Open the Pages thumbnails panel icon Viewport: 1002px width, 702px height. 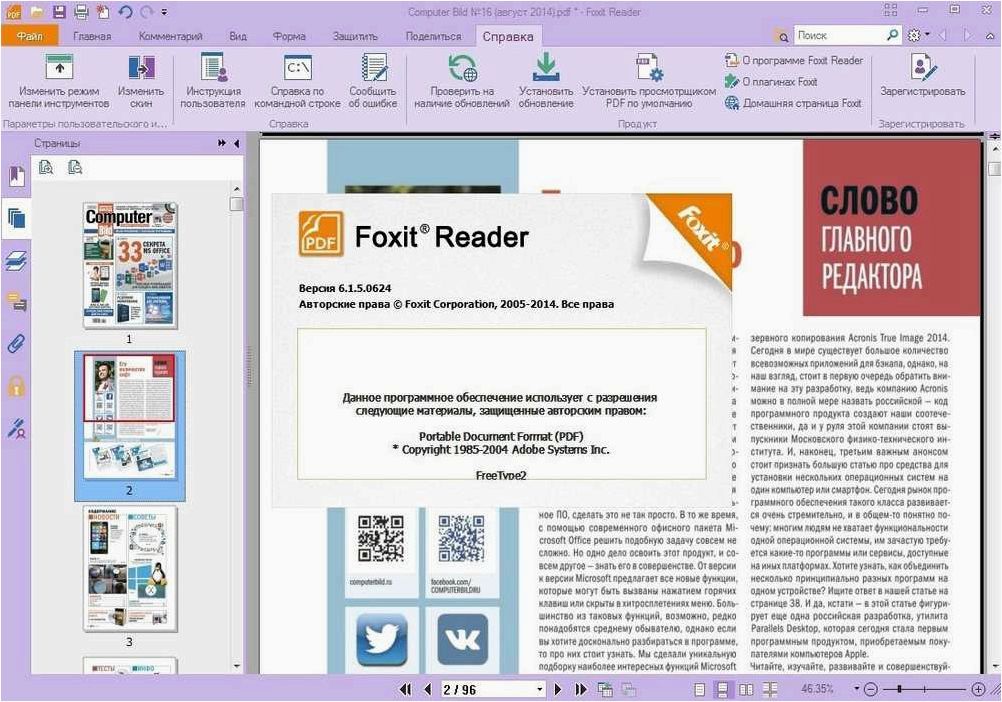click(16, 218)
